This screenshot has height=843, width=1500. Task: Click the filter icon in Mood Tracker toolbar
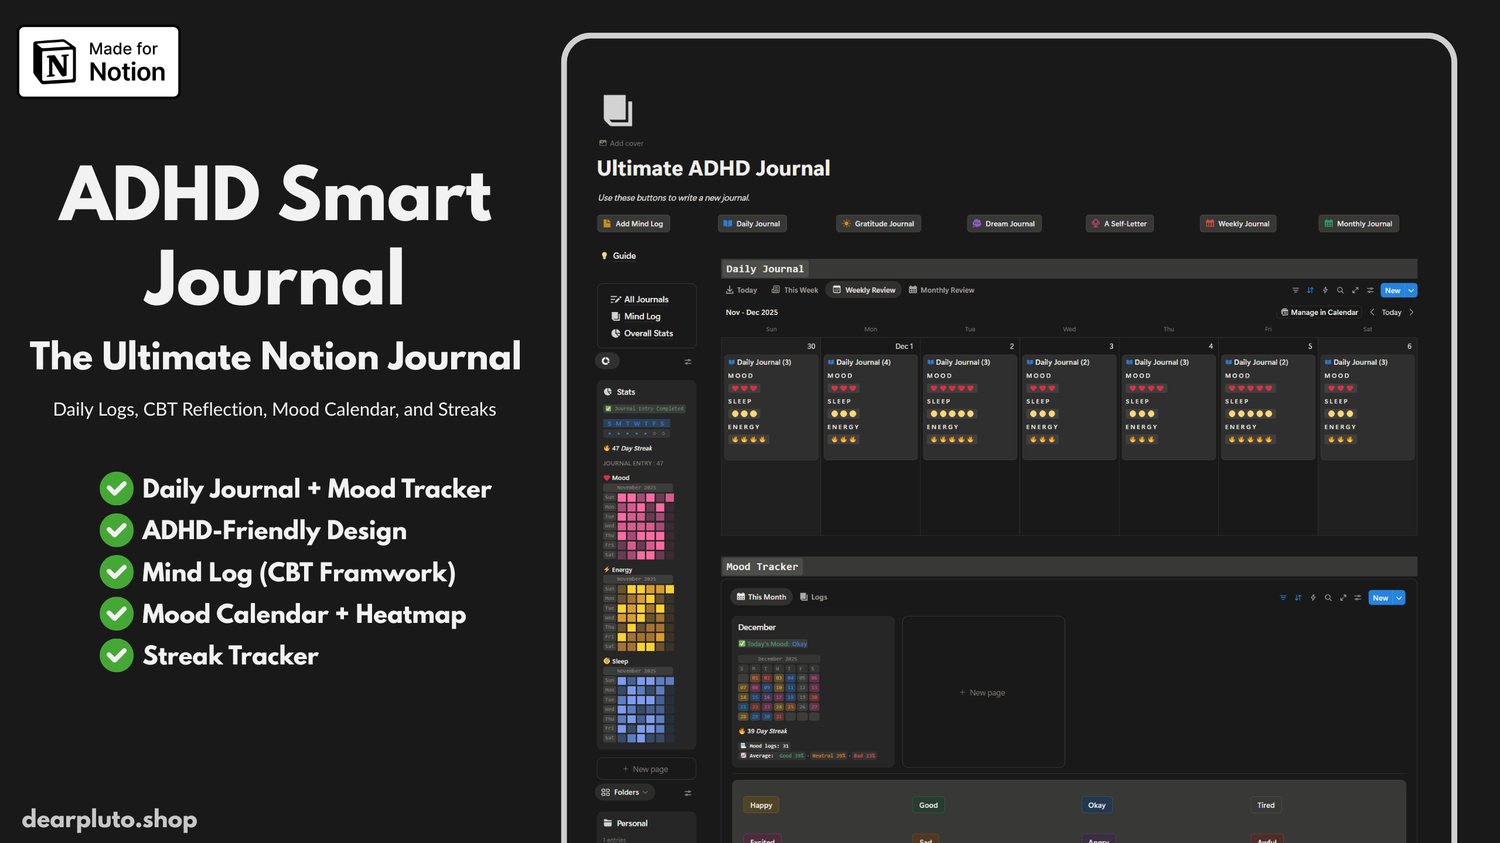tap(1283, 598)
